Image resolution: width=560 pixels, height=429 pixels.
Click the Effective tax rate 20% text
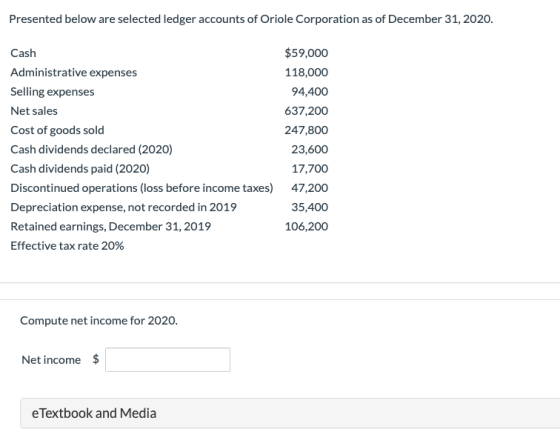coord(67,246)
